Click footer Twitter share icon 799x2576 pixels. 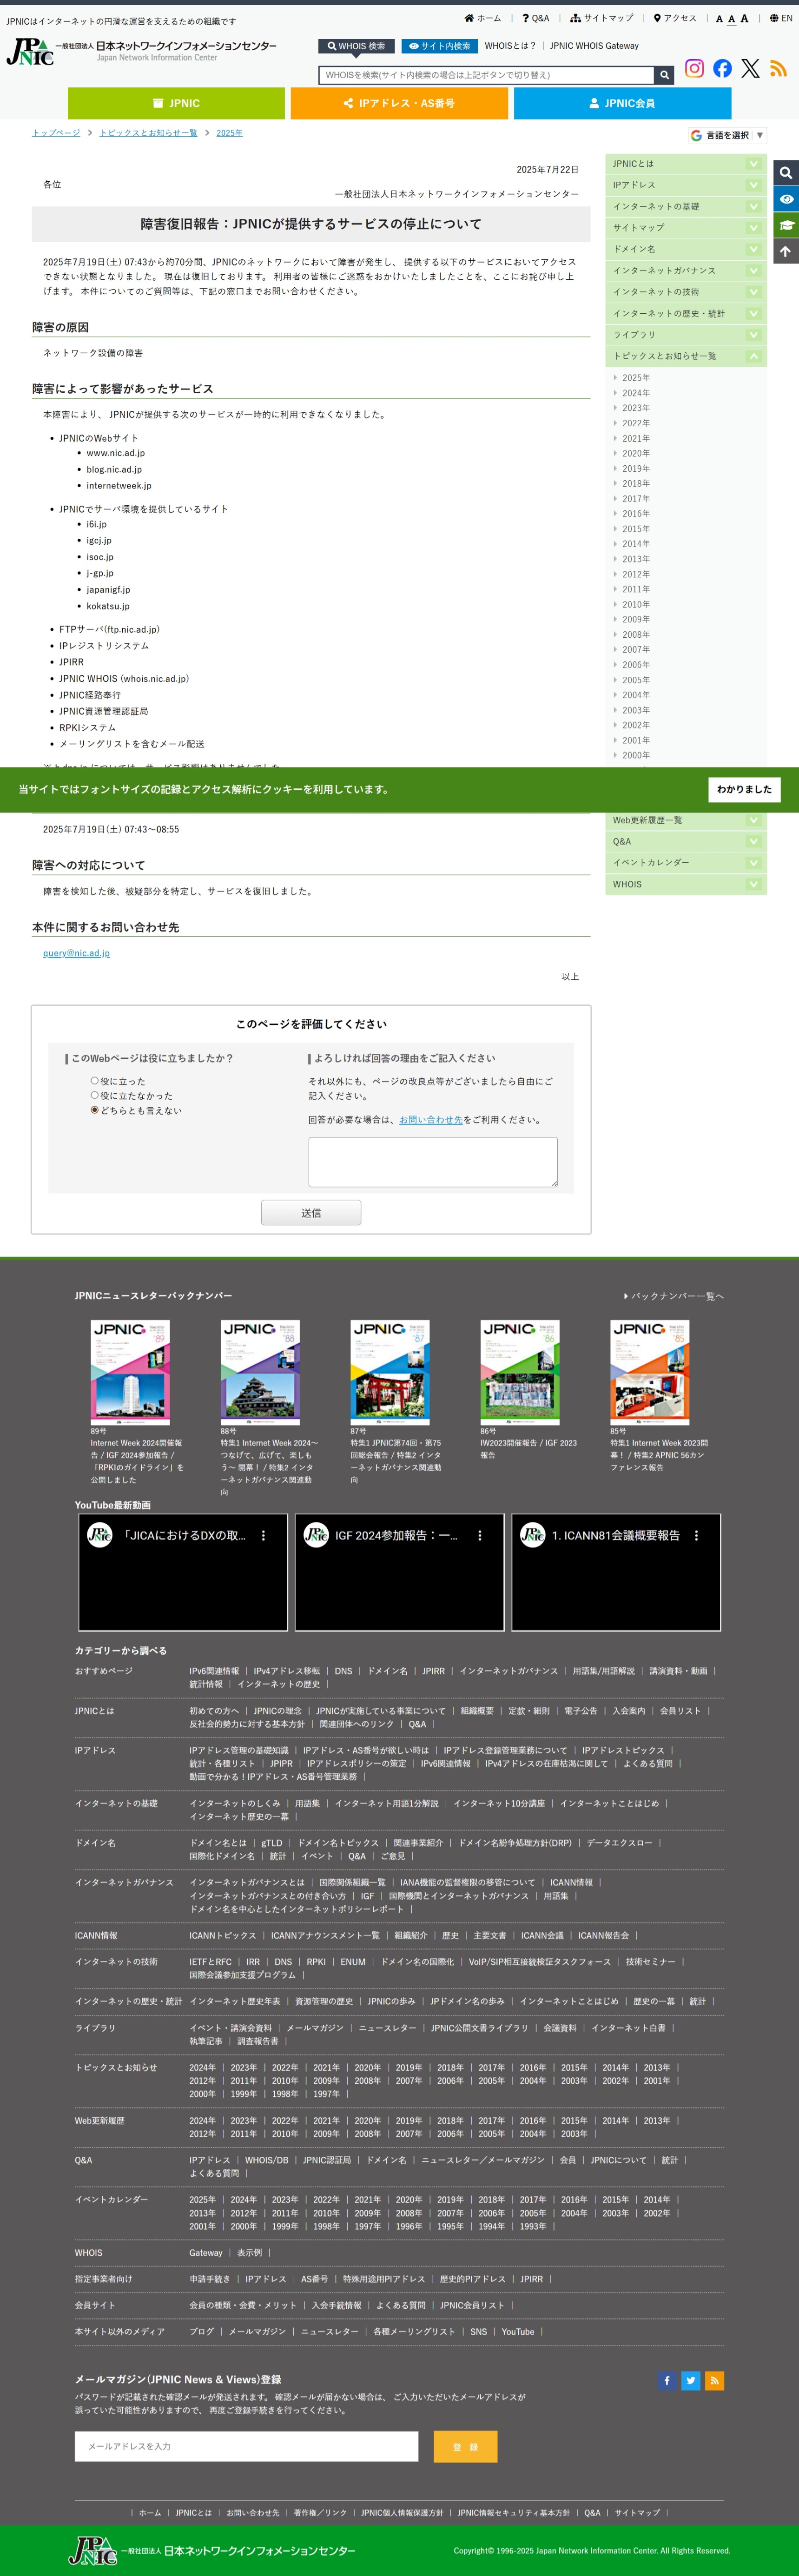691,2380
